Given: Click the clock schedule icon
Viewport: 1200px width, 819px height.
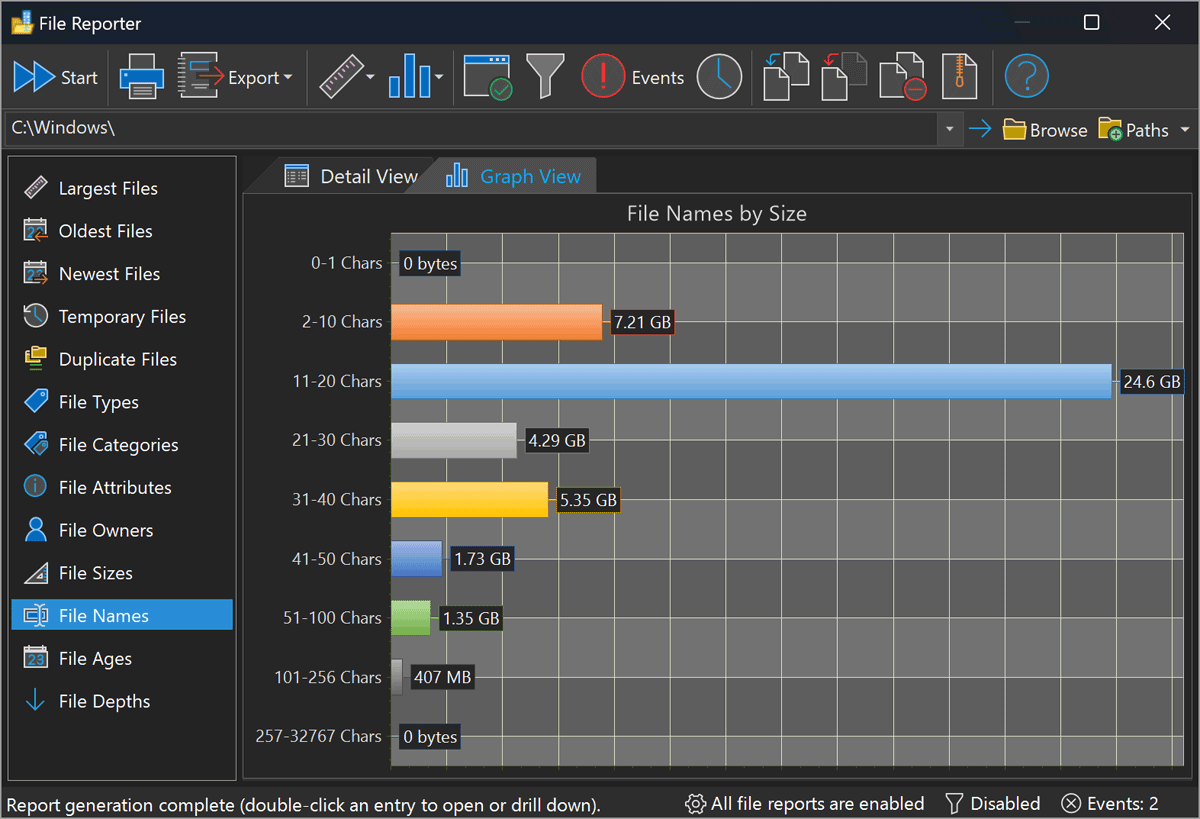Looking at the screenshot, I should pos(719,77).
